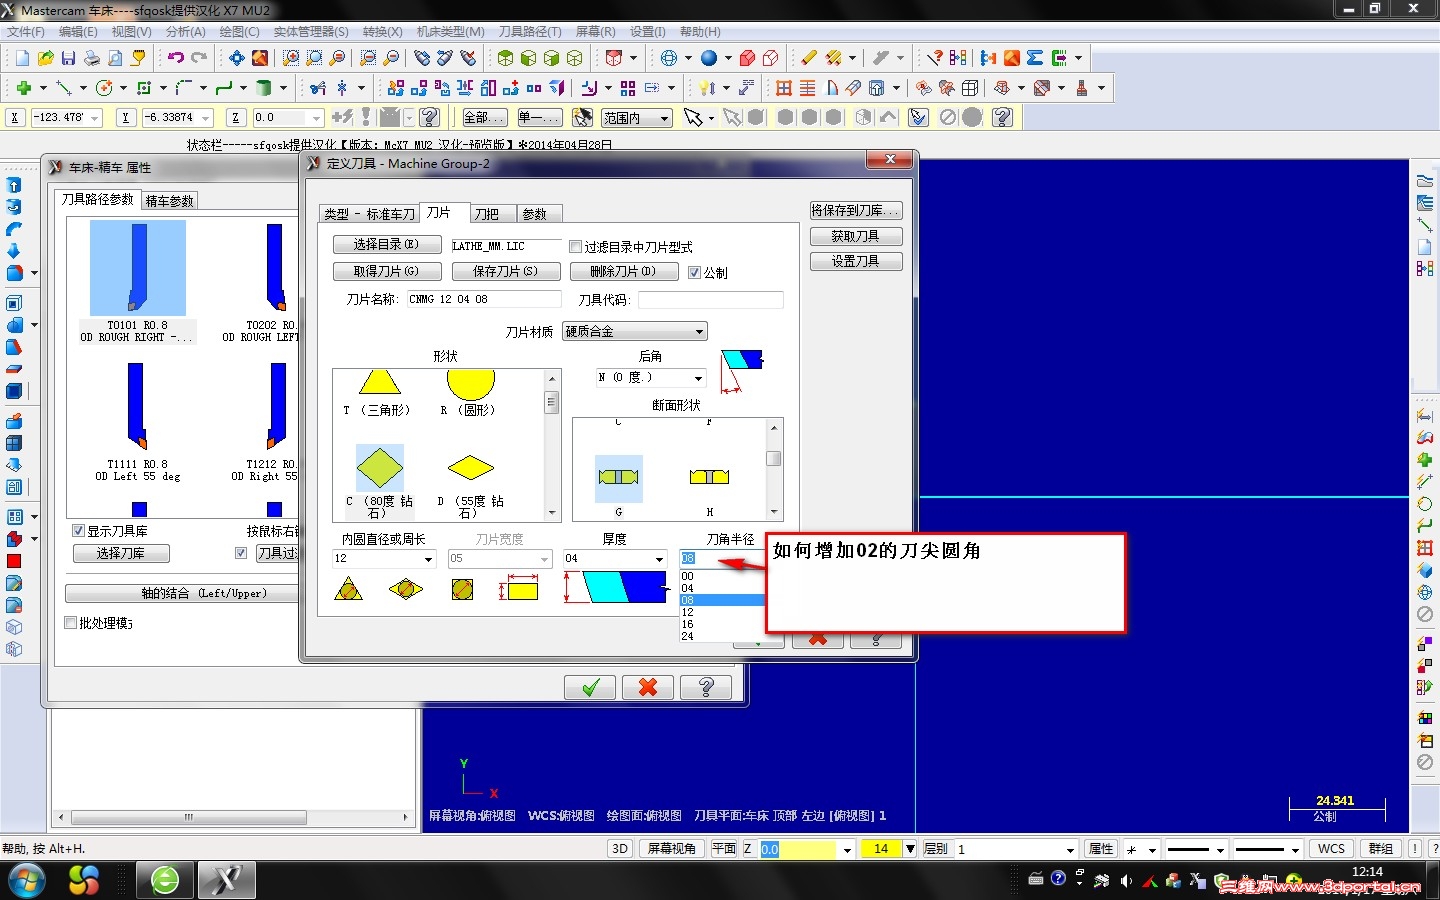Viewport: 1440px width, 900px height.
Task: Click the yellow pencil icon
Action: [x=809, y=58]
